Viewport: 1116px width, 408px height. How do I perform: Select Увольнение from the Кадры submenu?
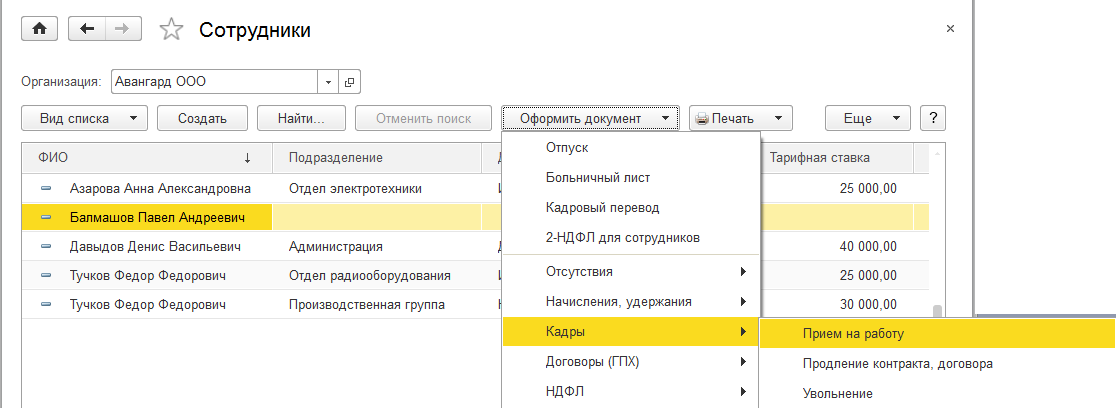[x=837, y=393]
